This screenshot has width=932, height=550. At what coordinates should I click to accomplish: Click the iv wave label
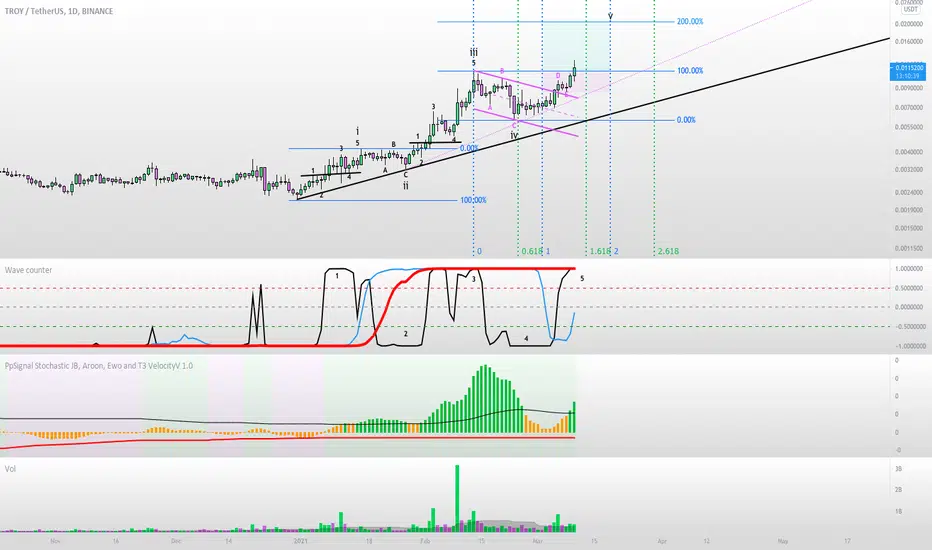(x=514, y=136)
